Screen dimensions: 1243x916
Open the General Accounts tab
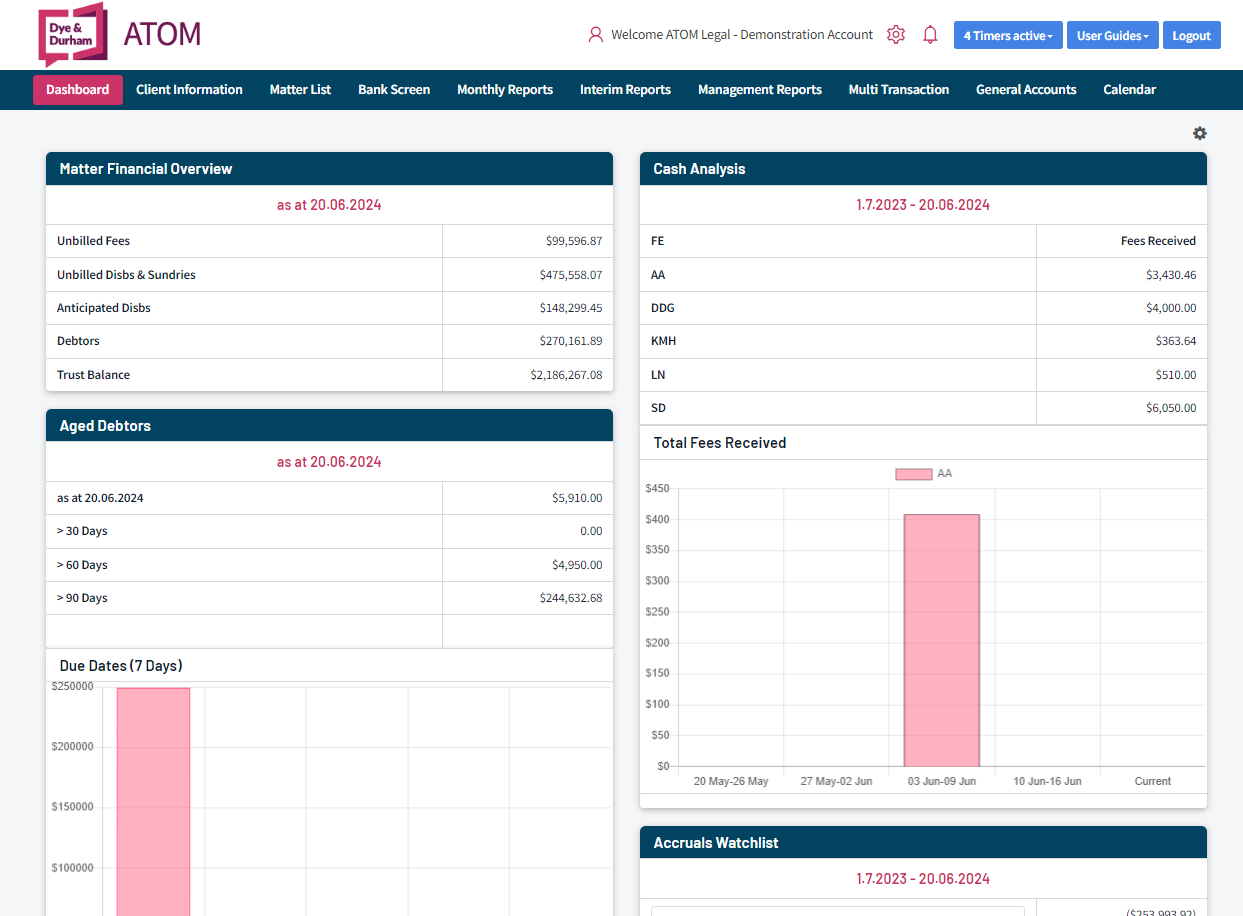(x=1026, y=89)
